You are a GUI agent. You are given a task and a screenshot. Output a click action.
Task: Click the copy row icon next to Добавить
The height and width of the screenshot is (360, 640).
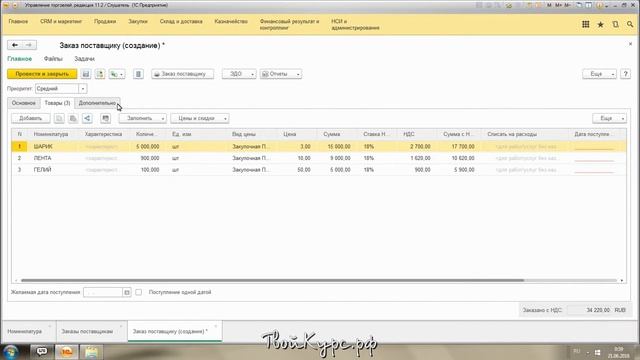click(x=59, y=118)
